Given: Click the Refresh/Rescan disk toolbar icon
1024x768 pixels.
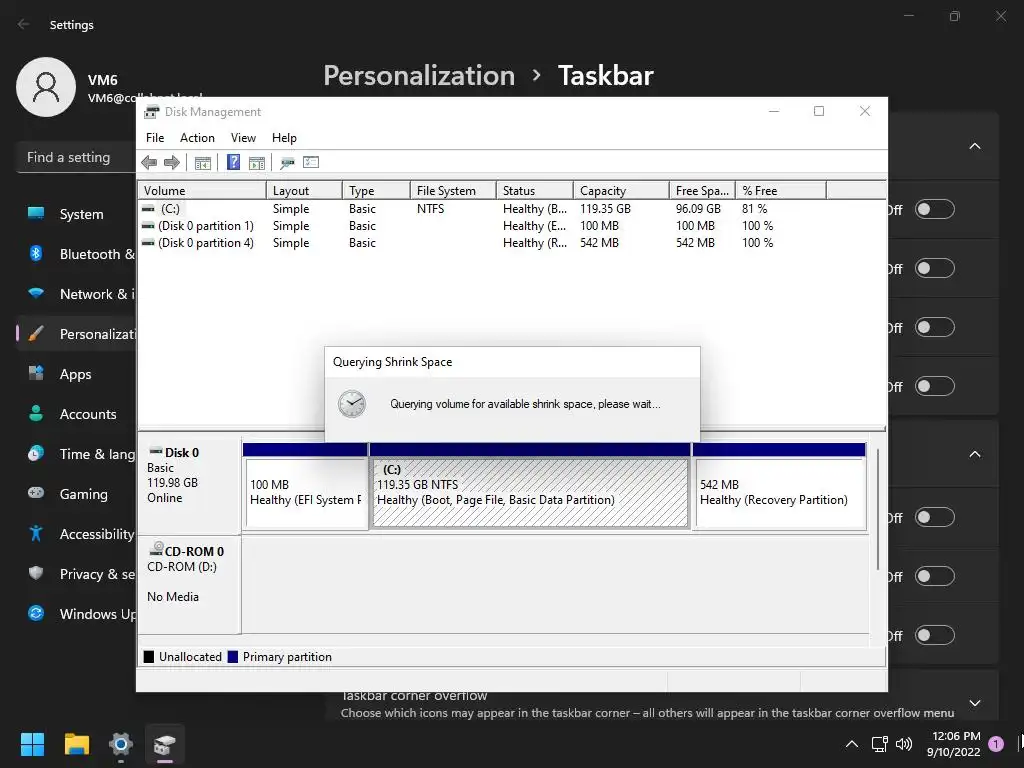Looking at the screenshot, I should tap(287, 163).
